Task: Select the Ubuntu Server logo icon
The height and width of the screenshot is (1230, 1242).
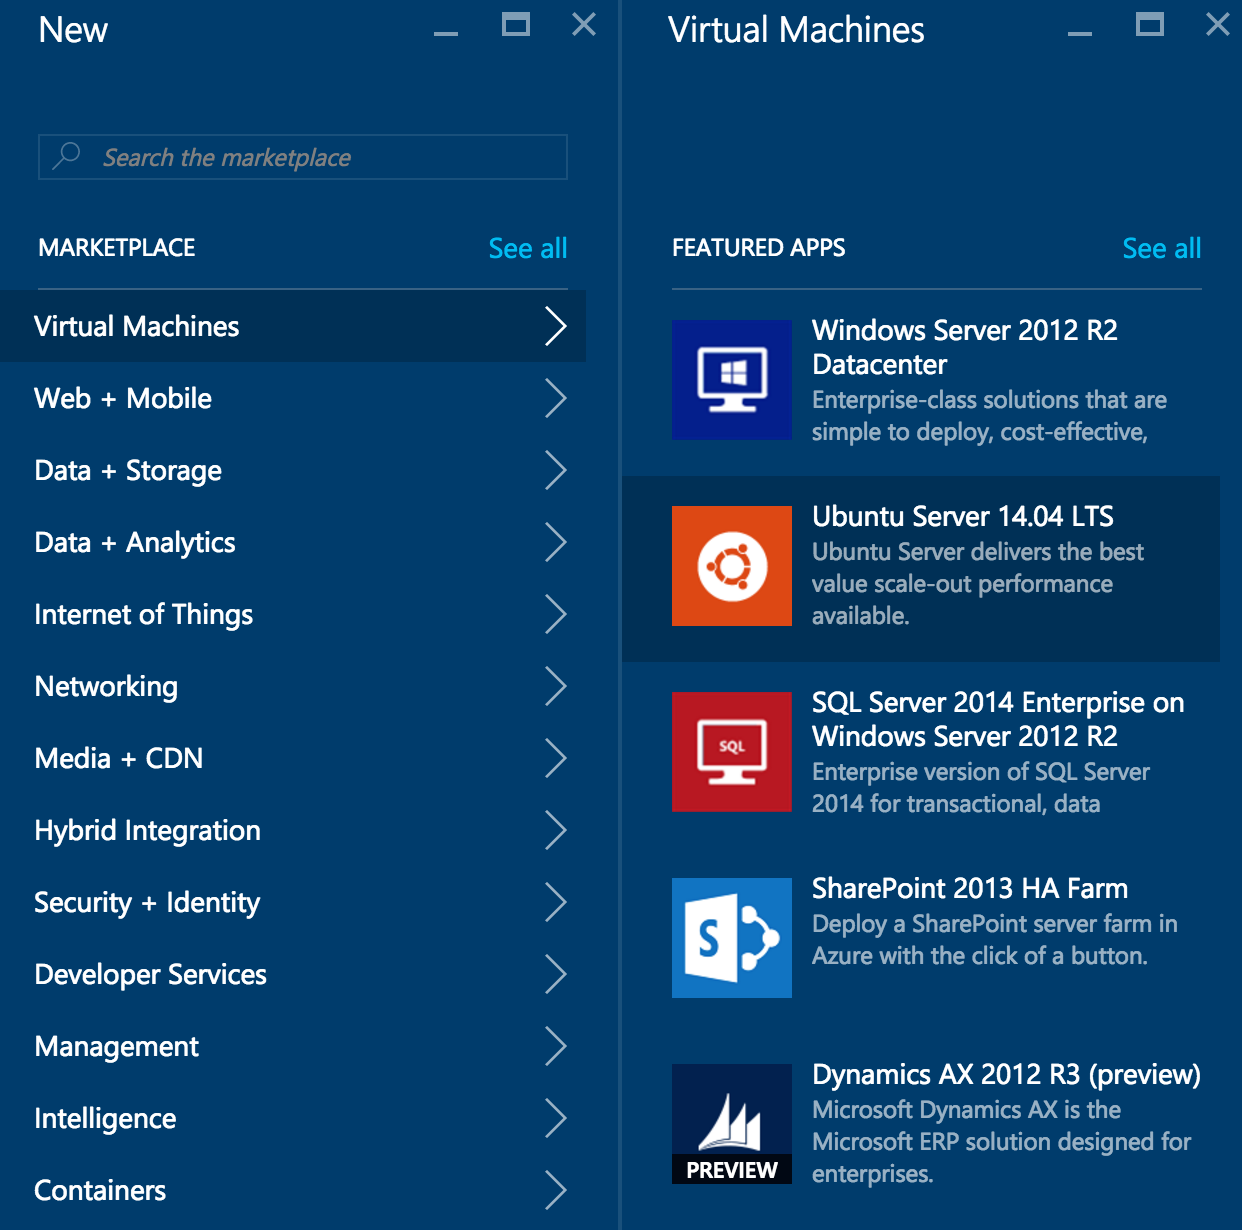Action: pos(731,566)
